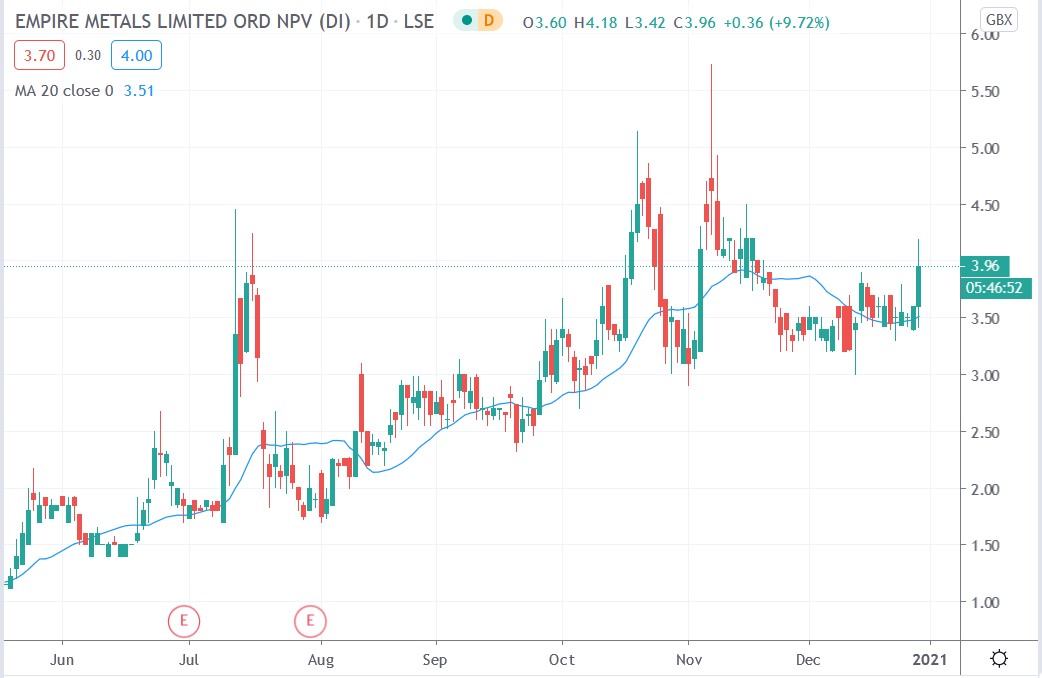Click the 2021 label on the time axis
The image size is (1042, 678).
pyautogui.click(x=928, y=660)
